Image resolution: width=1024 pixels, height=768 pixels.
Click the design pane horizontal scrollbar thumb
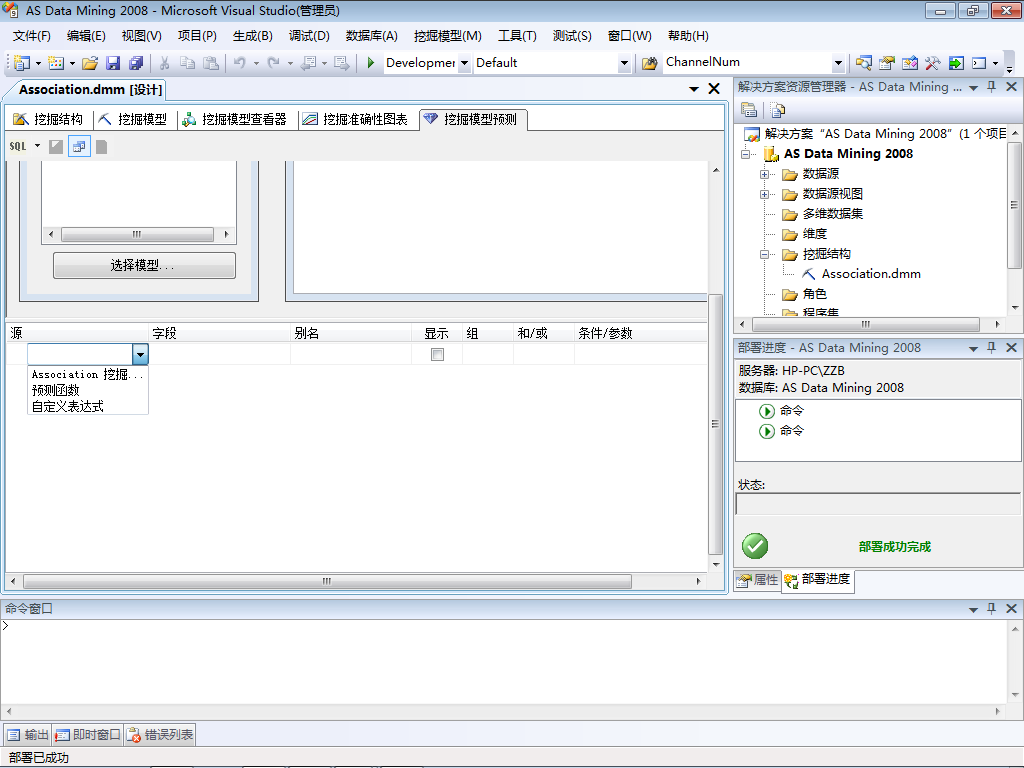(327, 581)
